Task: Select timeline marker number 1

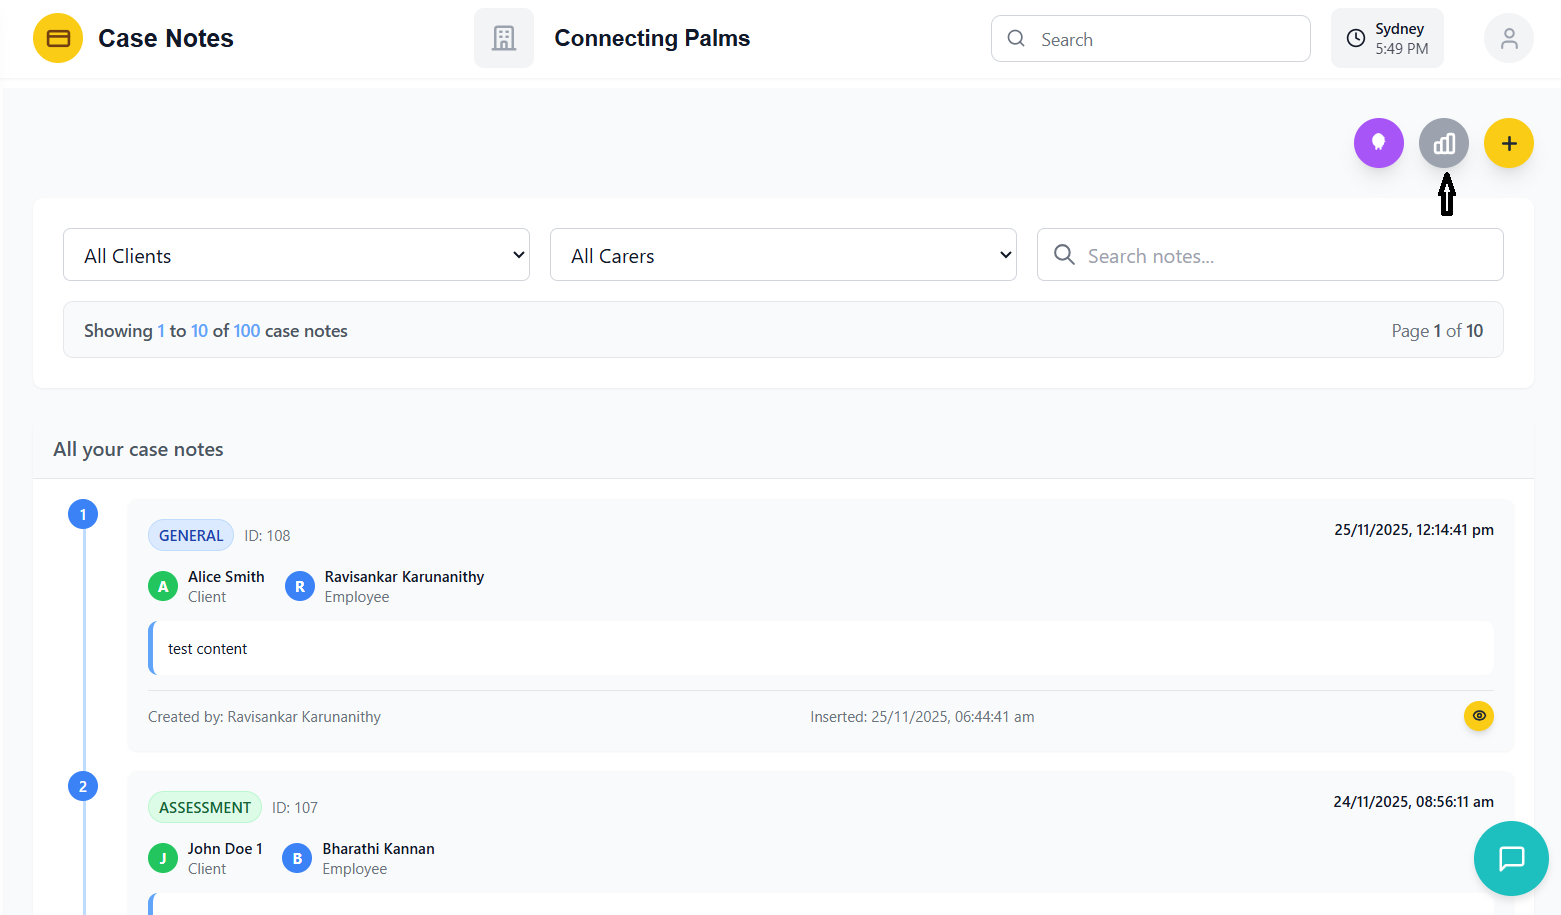Action: [83, 514]
